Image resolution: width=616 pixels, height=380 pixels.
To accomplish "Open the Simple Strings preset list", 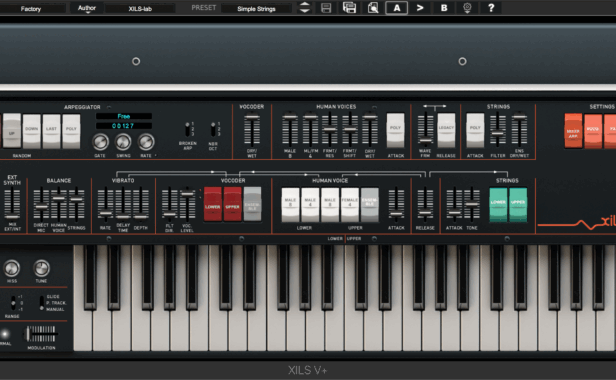I will tap(256, 9).
